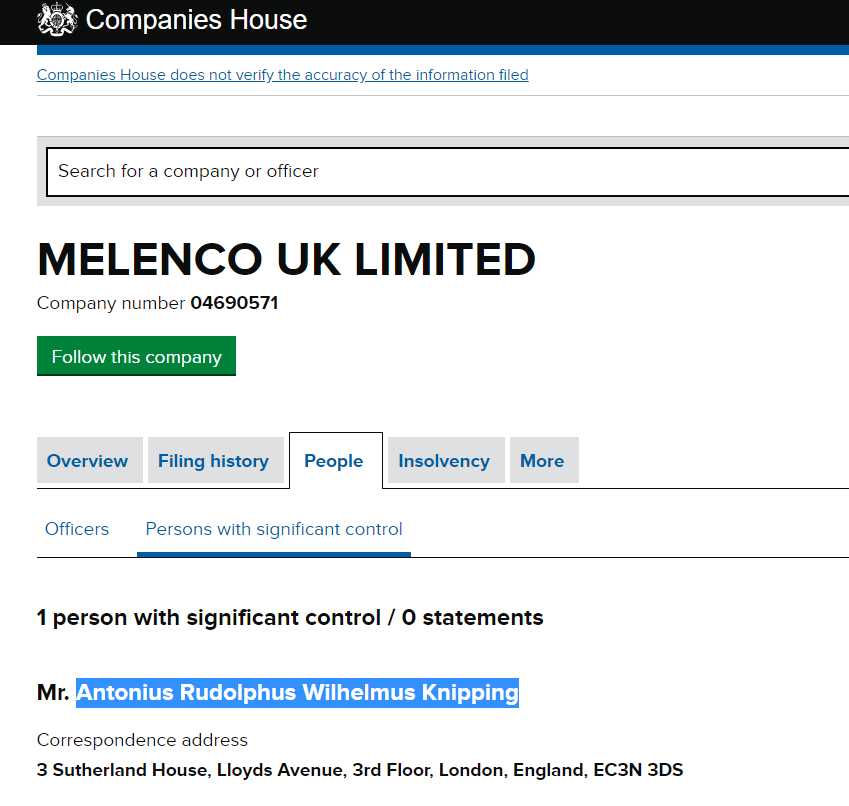Switch to the Overview tab
Image resolution: width=849 pixels, height=806 pixels.
click(x=88, y=461)
